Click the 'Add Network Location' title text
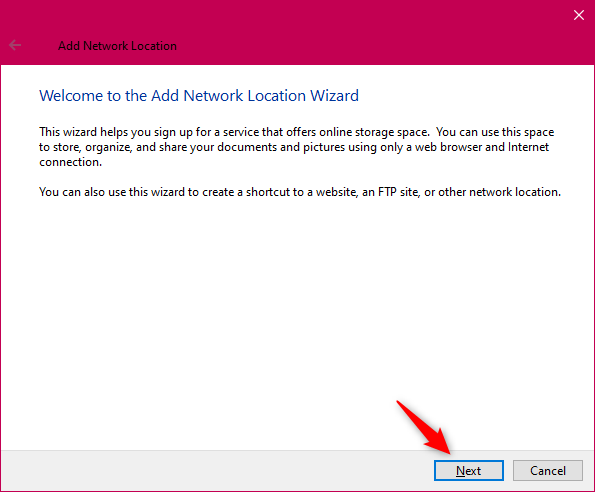Image resolution: width=595 pixels, height=492 pixels. (x=117, y=46)
